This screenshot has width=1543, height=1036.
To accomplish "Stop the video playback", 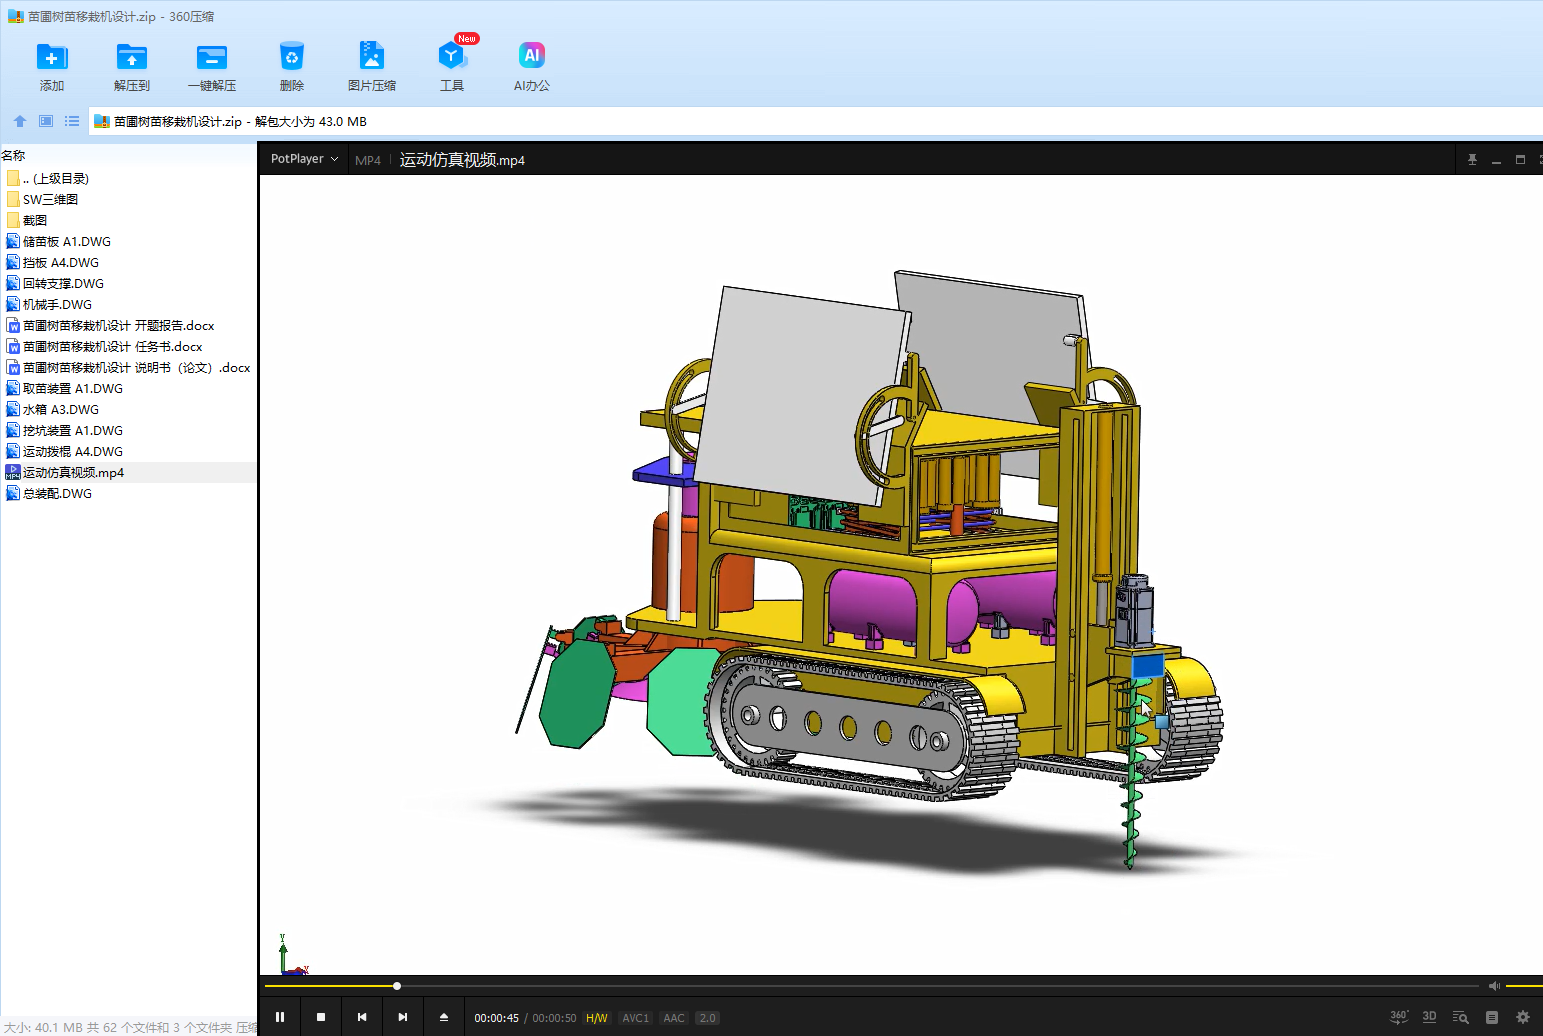I will 321,1017.
